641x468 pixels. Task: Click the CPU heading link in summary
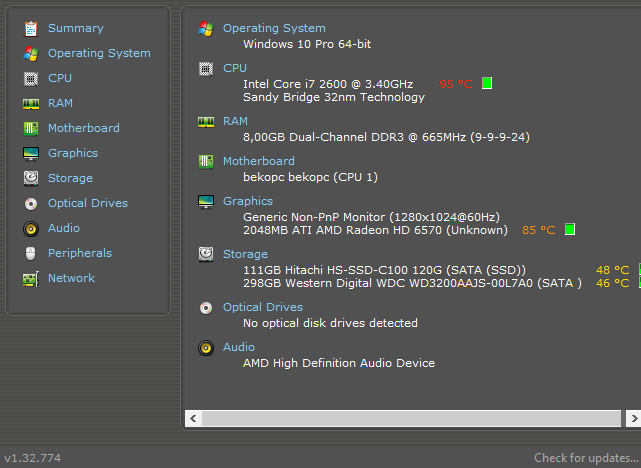tap(235, 68)
